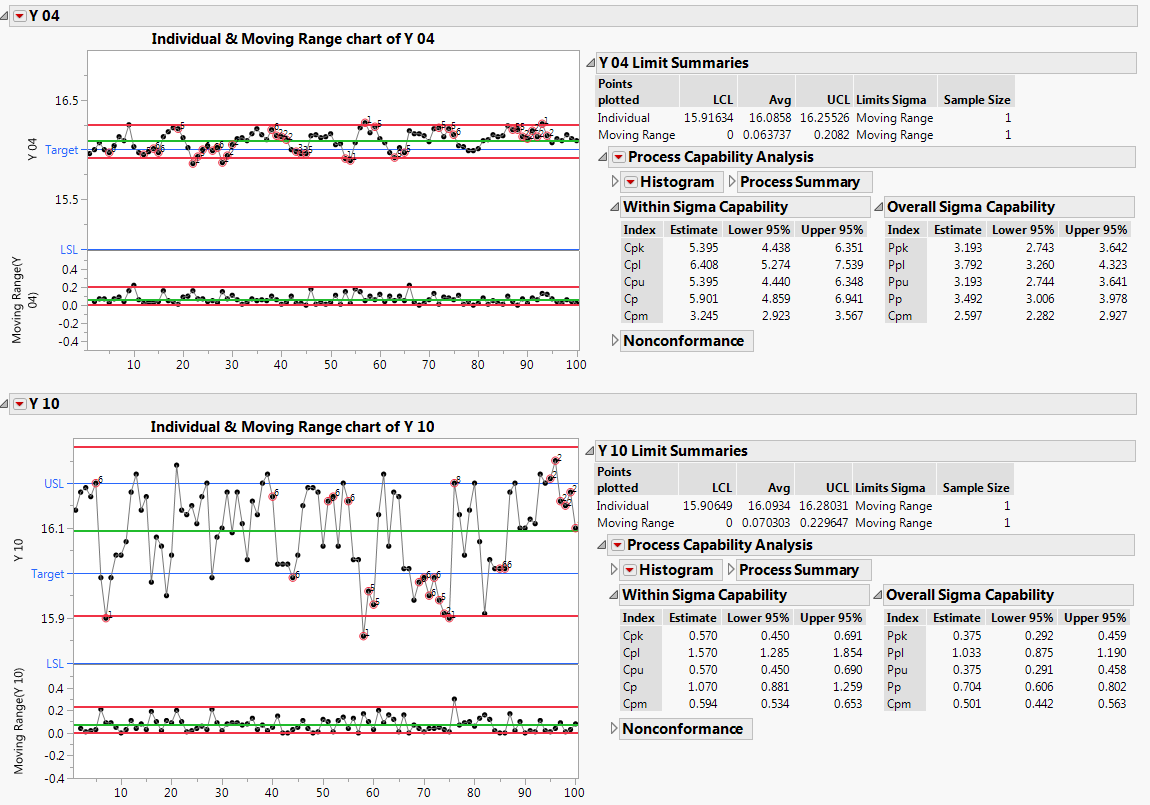This screenshot has height=805, width=1150.
Task: Collapse the Y 10 Limit Summaries panel
Action: 591,451
